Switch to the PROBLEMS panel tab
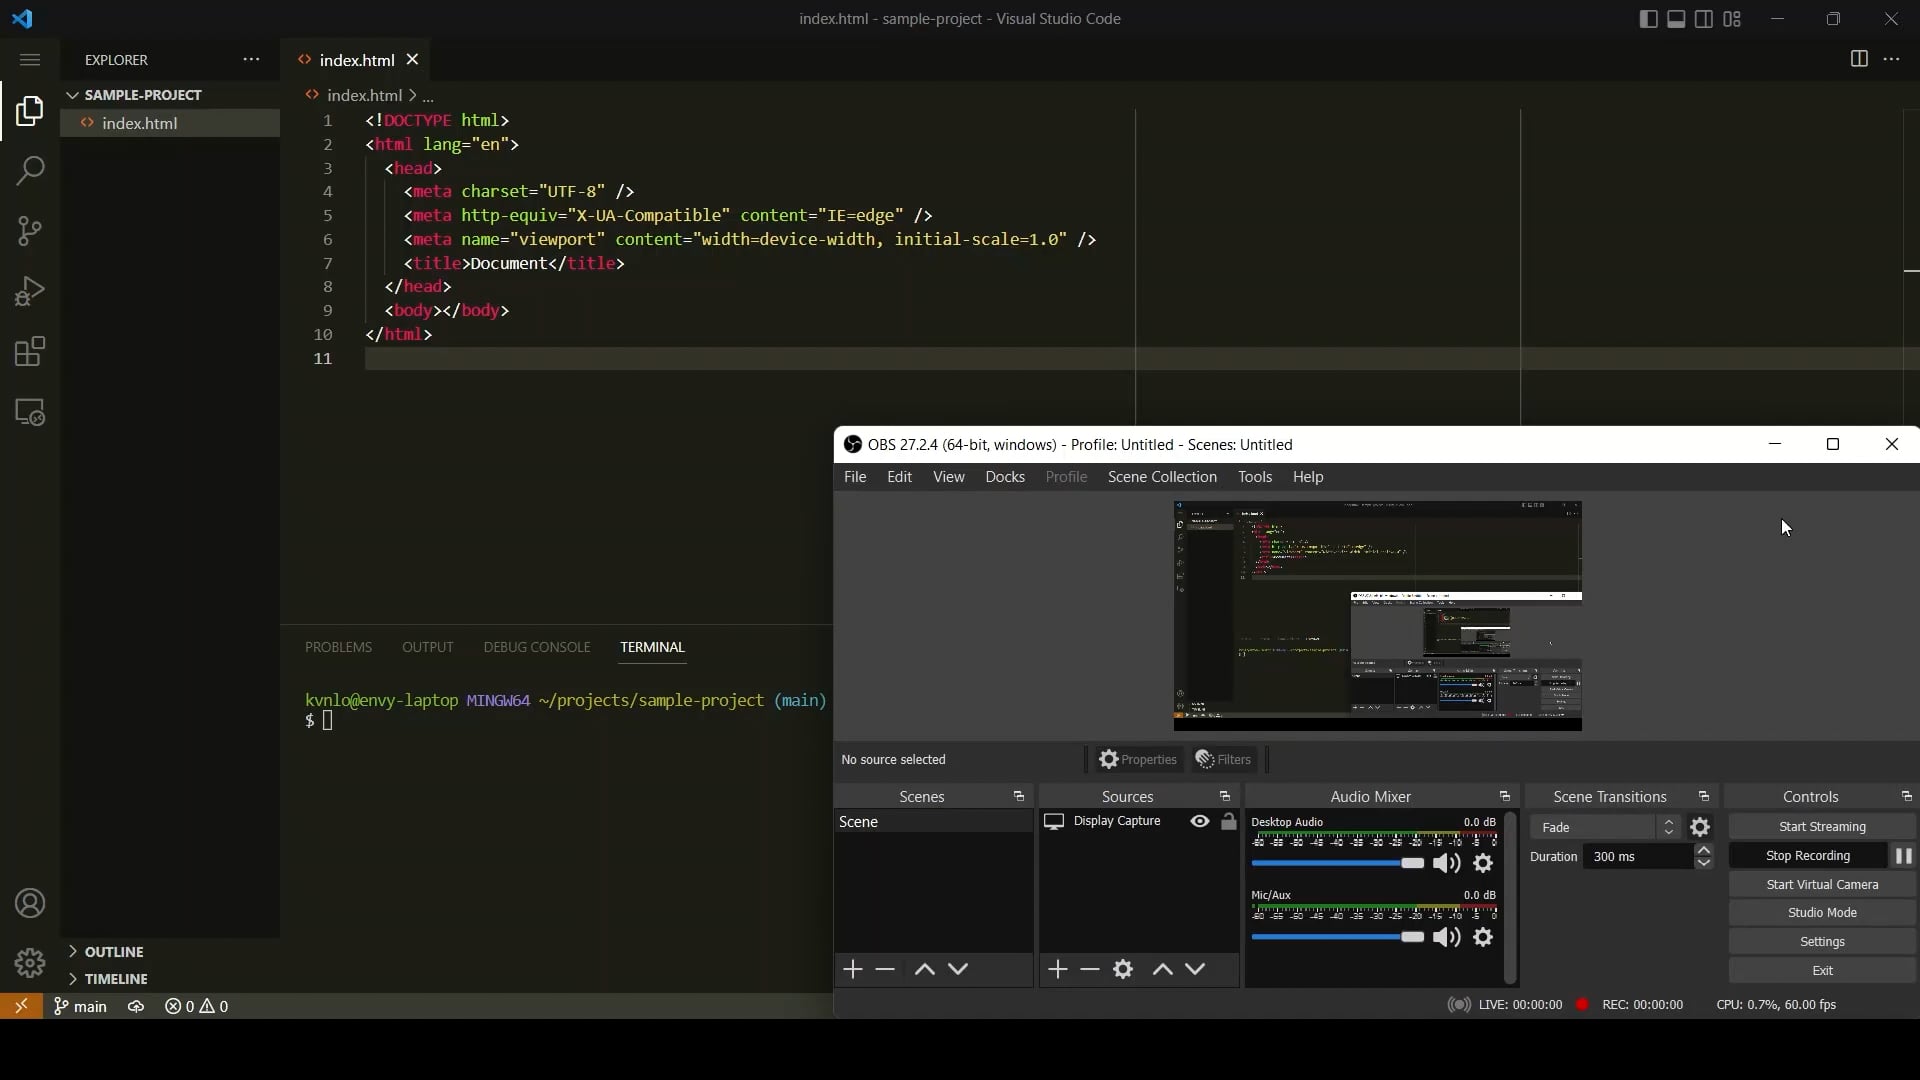The width and height of the screenshot is (1920, 1080). click(338, 647)
